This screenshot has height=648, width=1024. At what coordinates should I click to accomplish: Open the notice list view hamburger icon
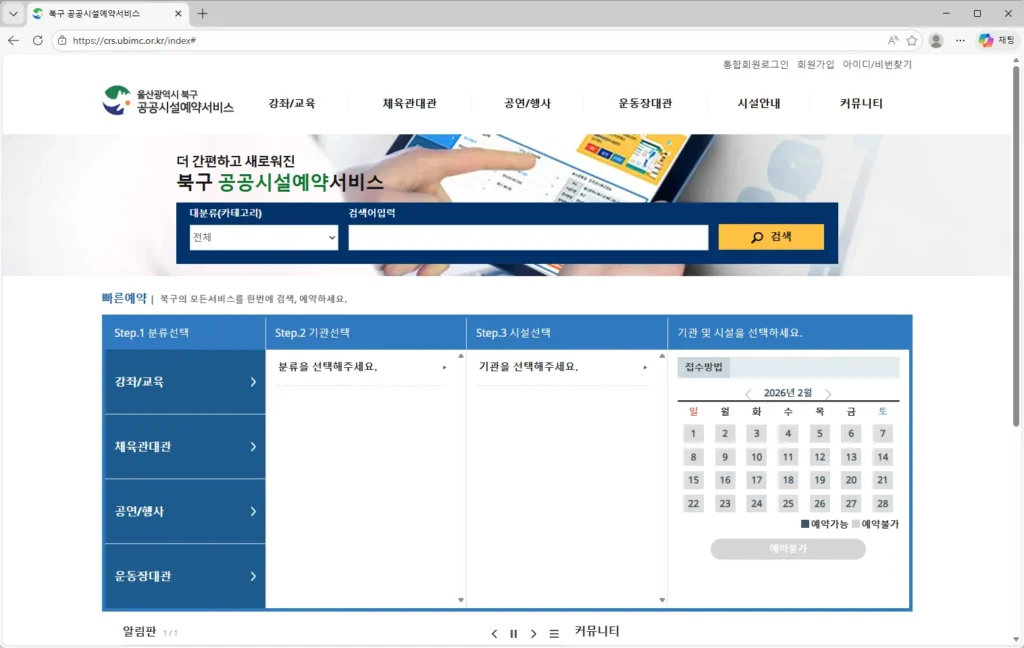click(x=553, y=633)
